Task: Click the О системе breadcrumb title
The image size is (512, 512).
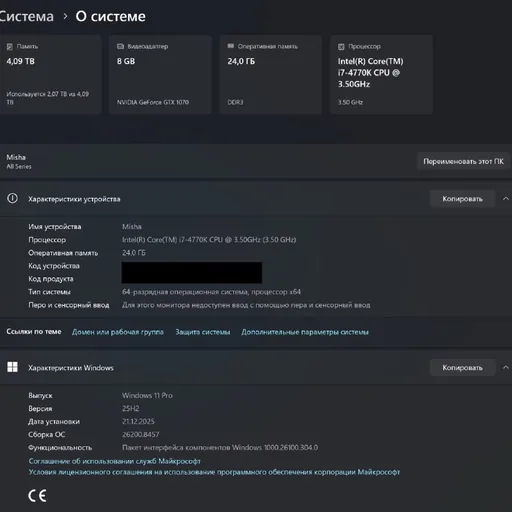Action: tap(110, 17)
